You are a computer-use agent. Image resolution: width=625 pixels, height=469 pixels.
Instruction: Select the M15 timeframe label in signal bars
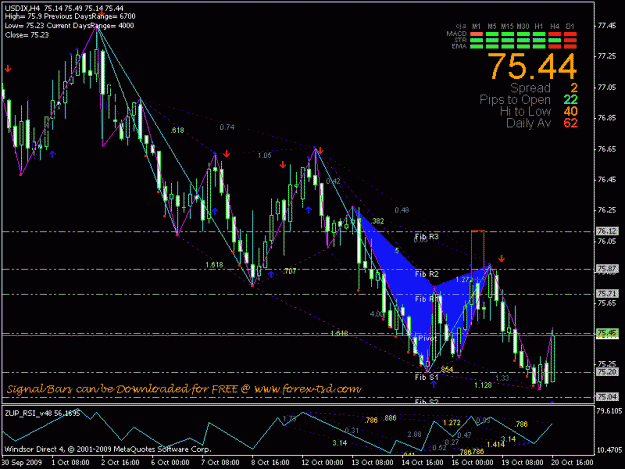(x=507, y=26)
